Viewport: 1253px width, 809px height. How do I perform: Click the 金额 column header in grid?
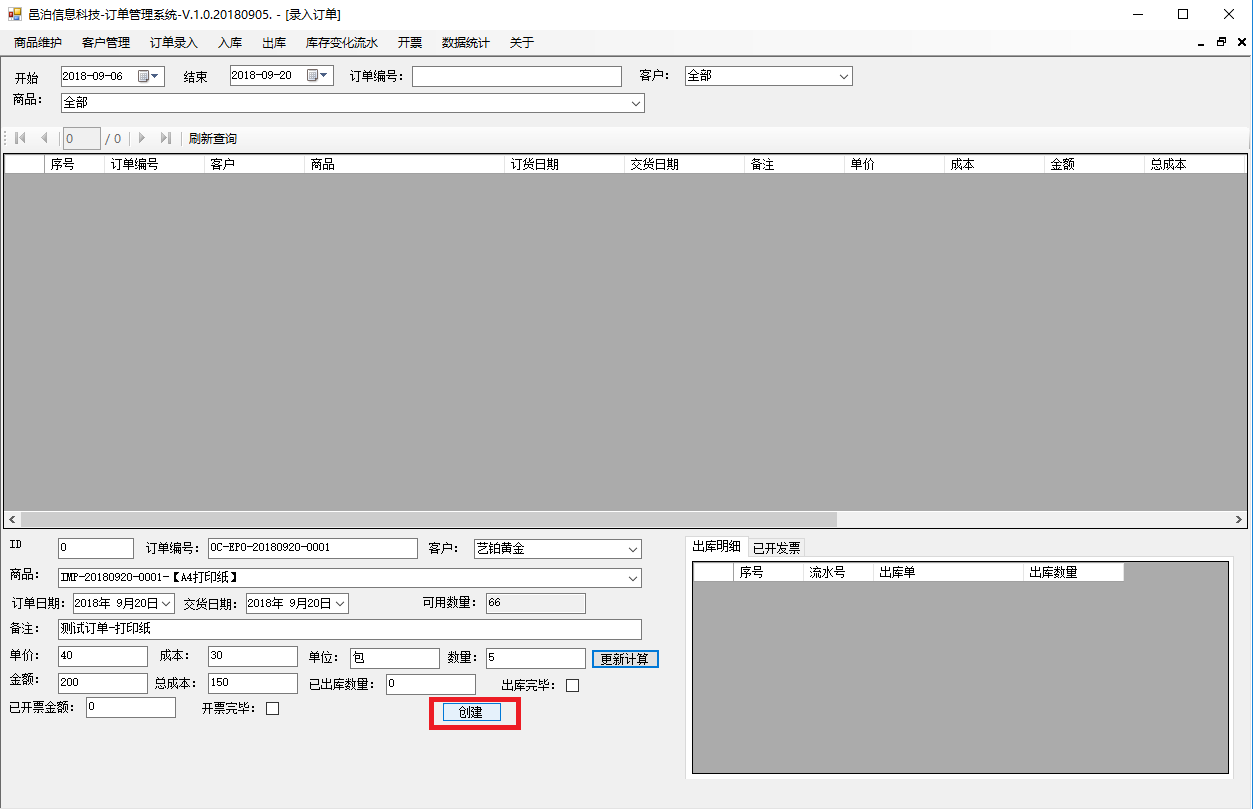tap(1095, 164)
